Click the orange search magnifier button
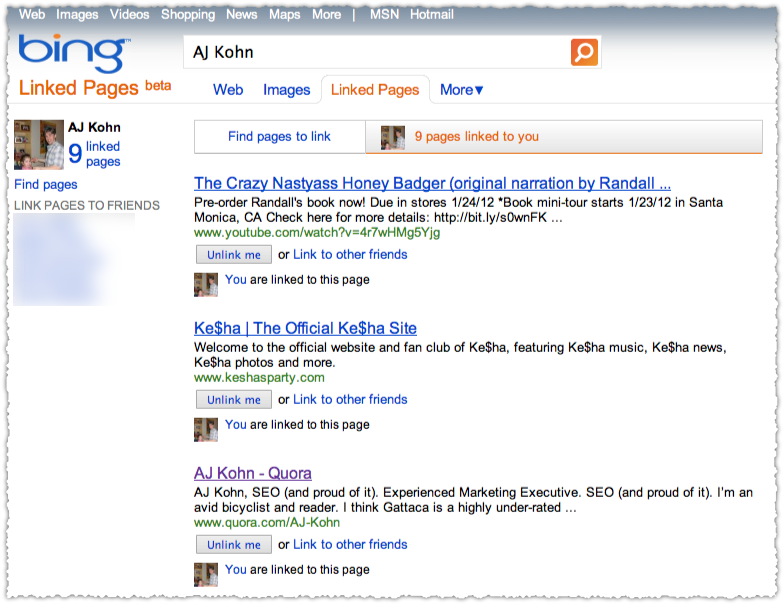 coord(584,52)
